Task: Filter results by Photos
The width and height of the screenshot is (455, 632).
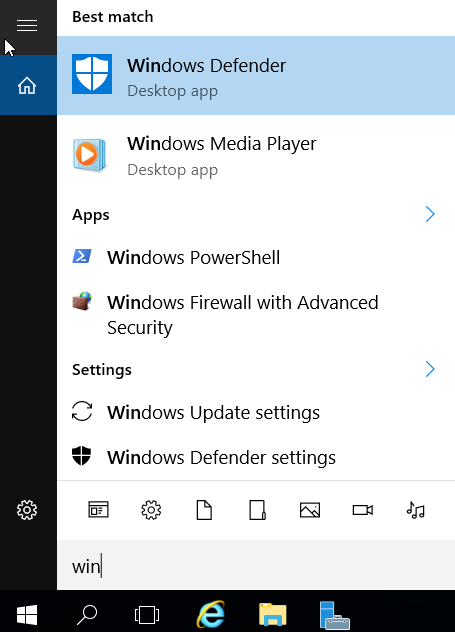Action: pos(310,510)
